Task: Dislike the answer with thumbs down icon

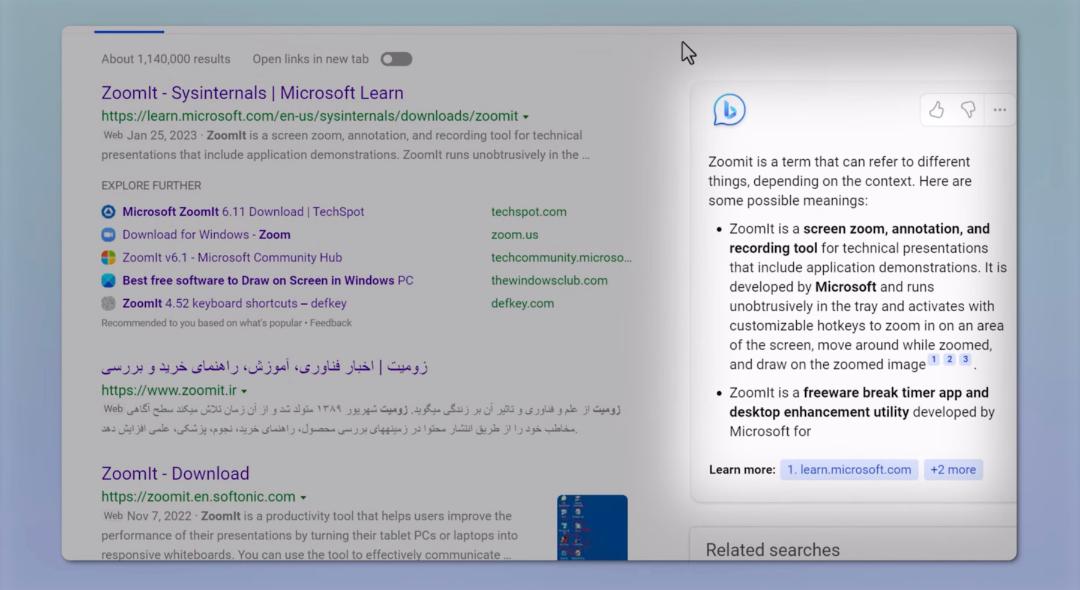Action: pyautogui.click(x=968, y=109)
